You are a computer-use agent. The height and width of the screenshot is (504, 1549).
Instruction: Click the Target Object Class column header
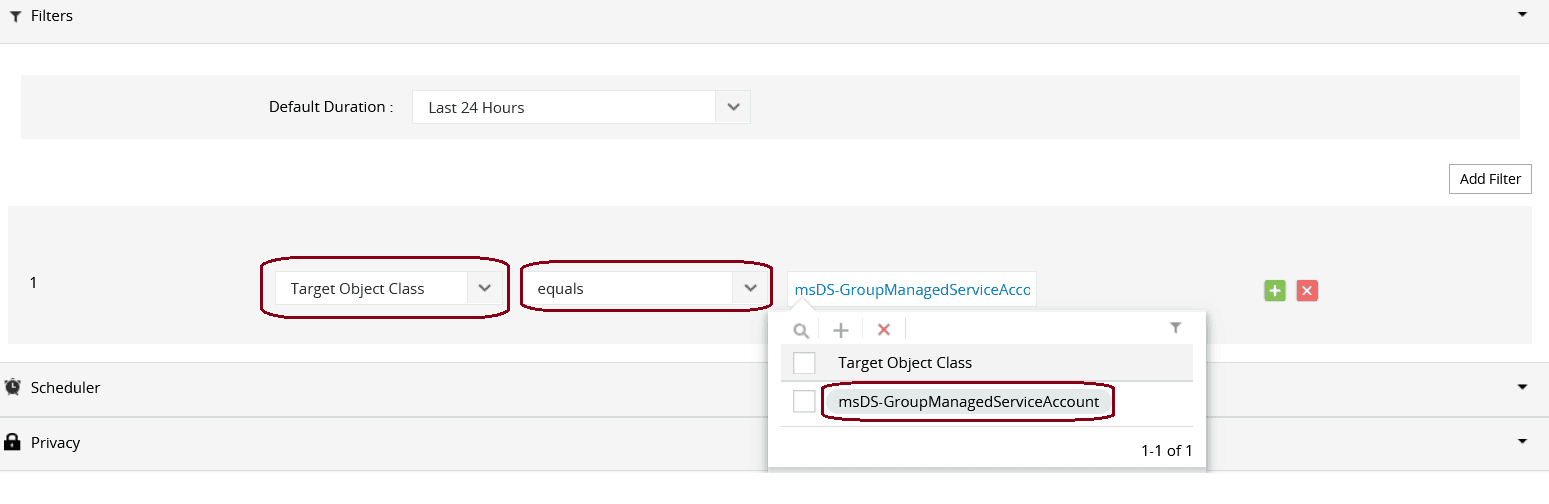click(904, 363)
